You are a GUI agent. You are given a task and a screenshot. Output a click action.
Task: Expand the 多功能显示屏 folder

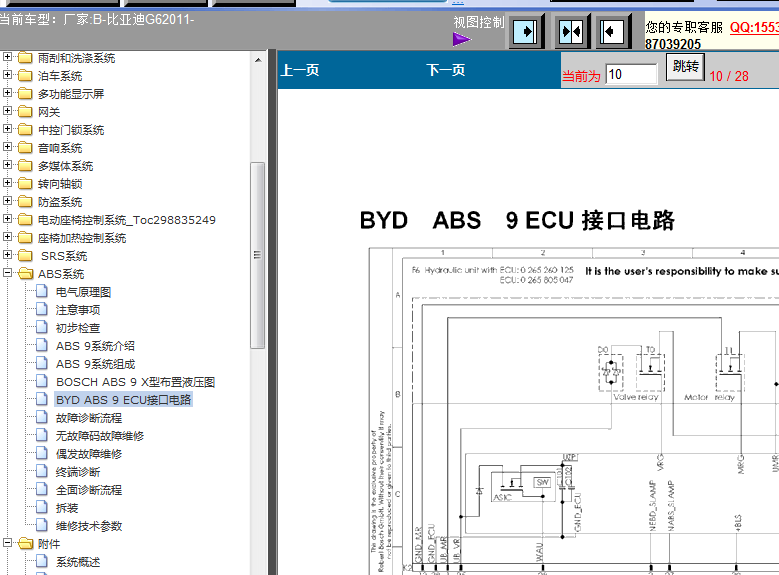(x=7, y=93)
